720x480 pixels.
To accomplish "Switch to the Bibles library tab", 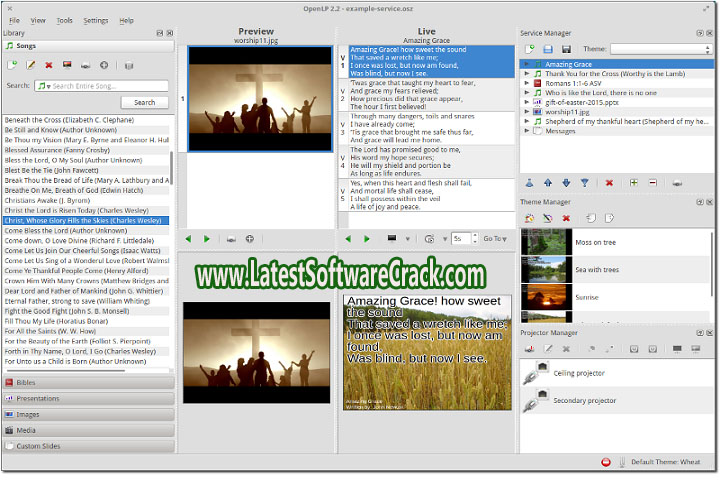I will click(x=89, y=383).
